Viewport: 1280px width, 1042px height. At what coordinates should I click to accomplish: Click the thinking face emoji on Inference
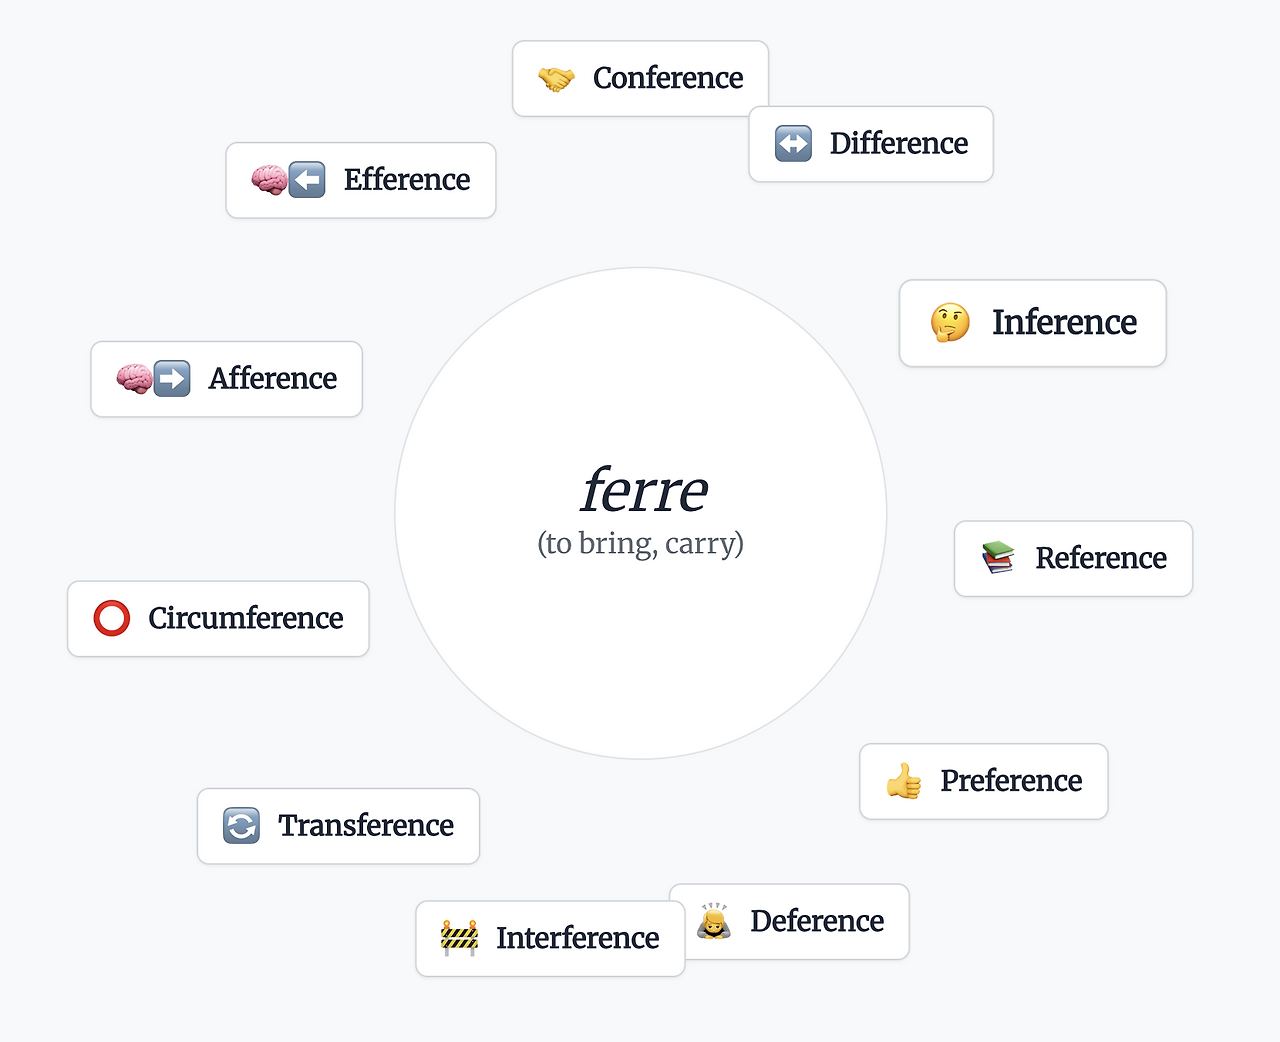(x=950, y=323)
